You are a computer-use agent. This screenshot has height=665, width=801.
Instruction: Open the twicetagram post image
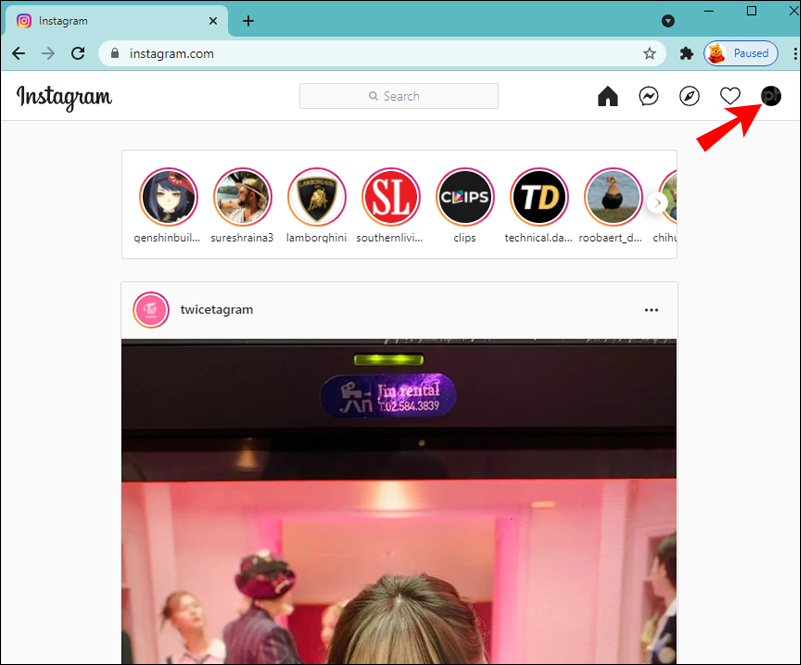click(x=399, y=501)
